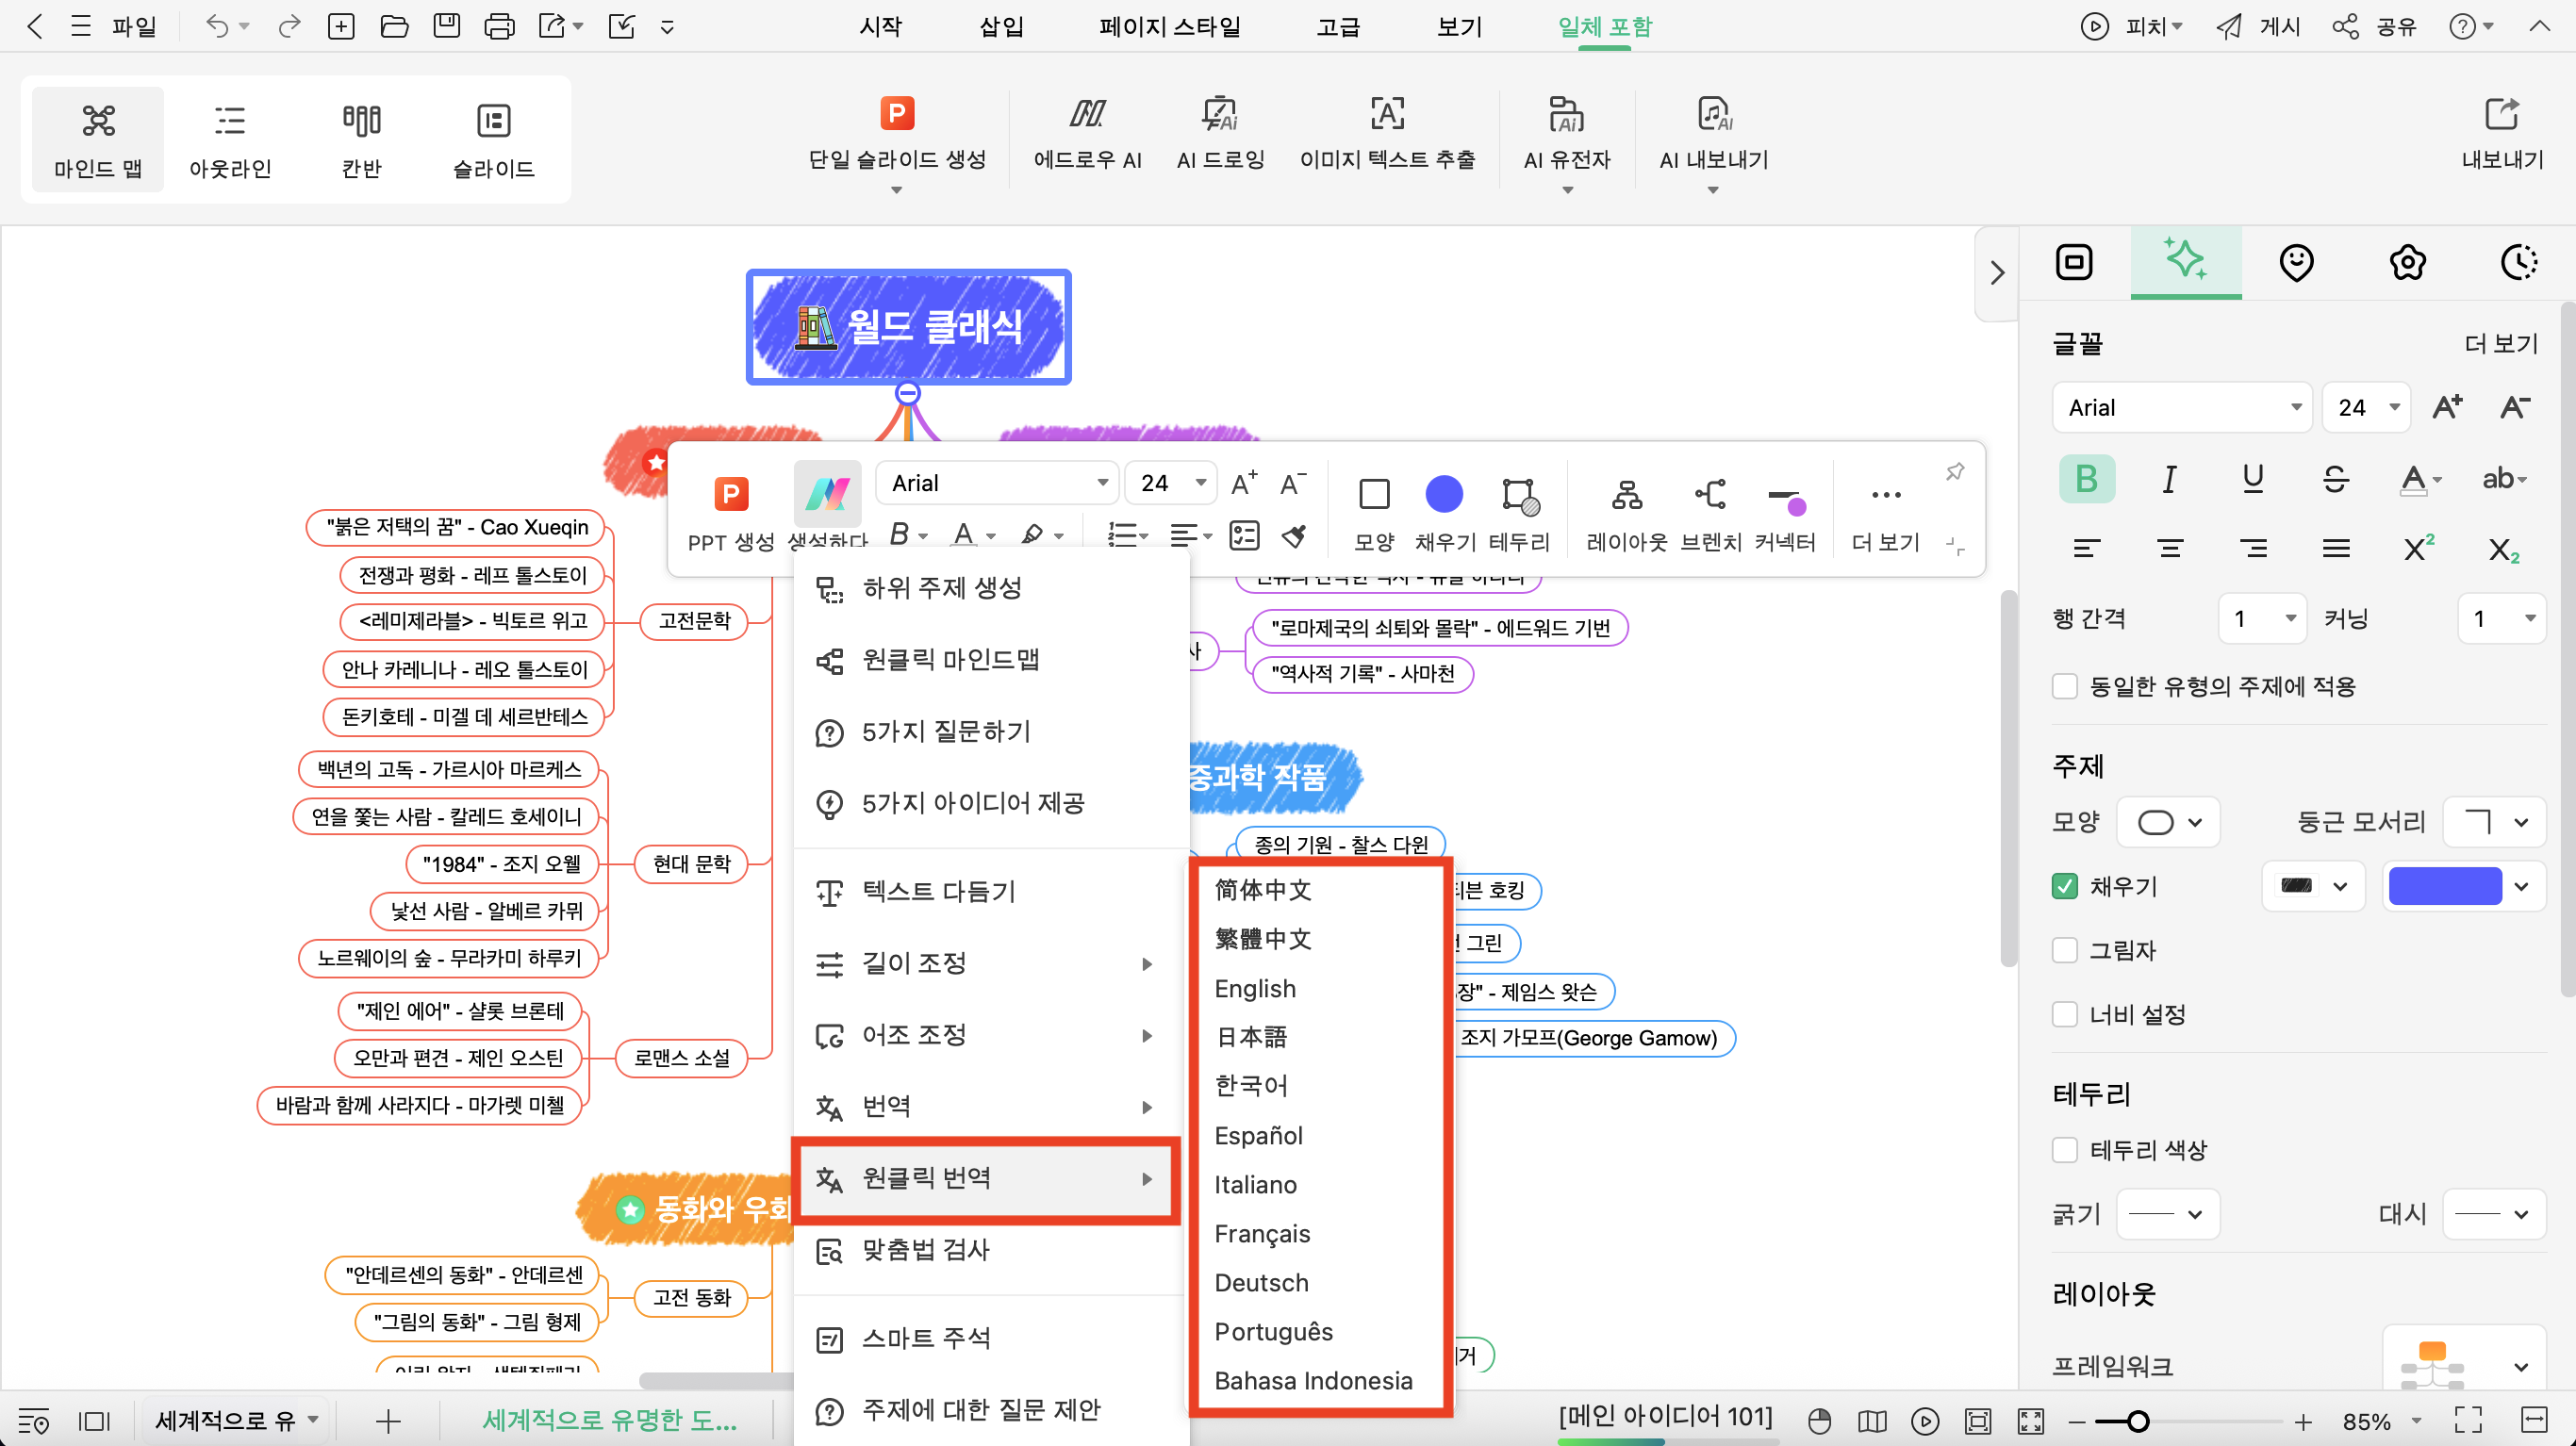Pin the floating toolbar

click(1955, 471)
